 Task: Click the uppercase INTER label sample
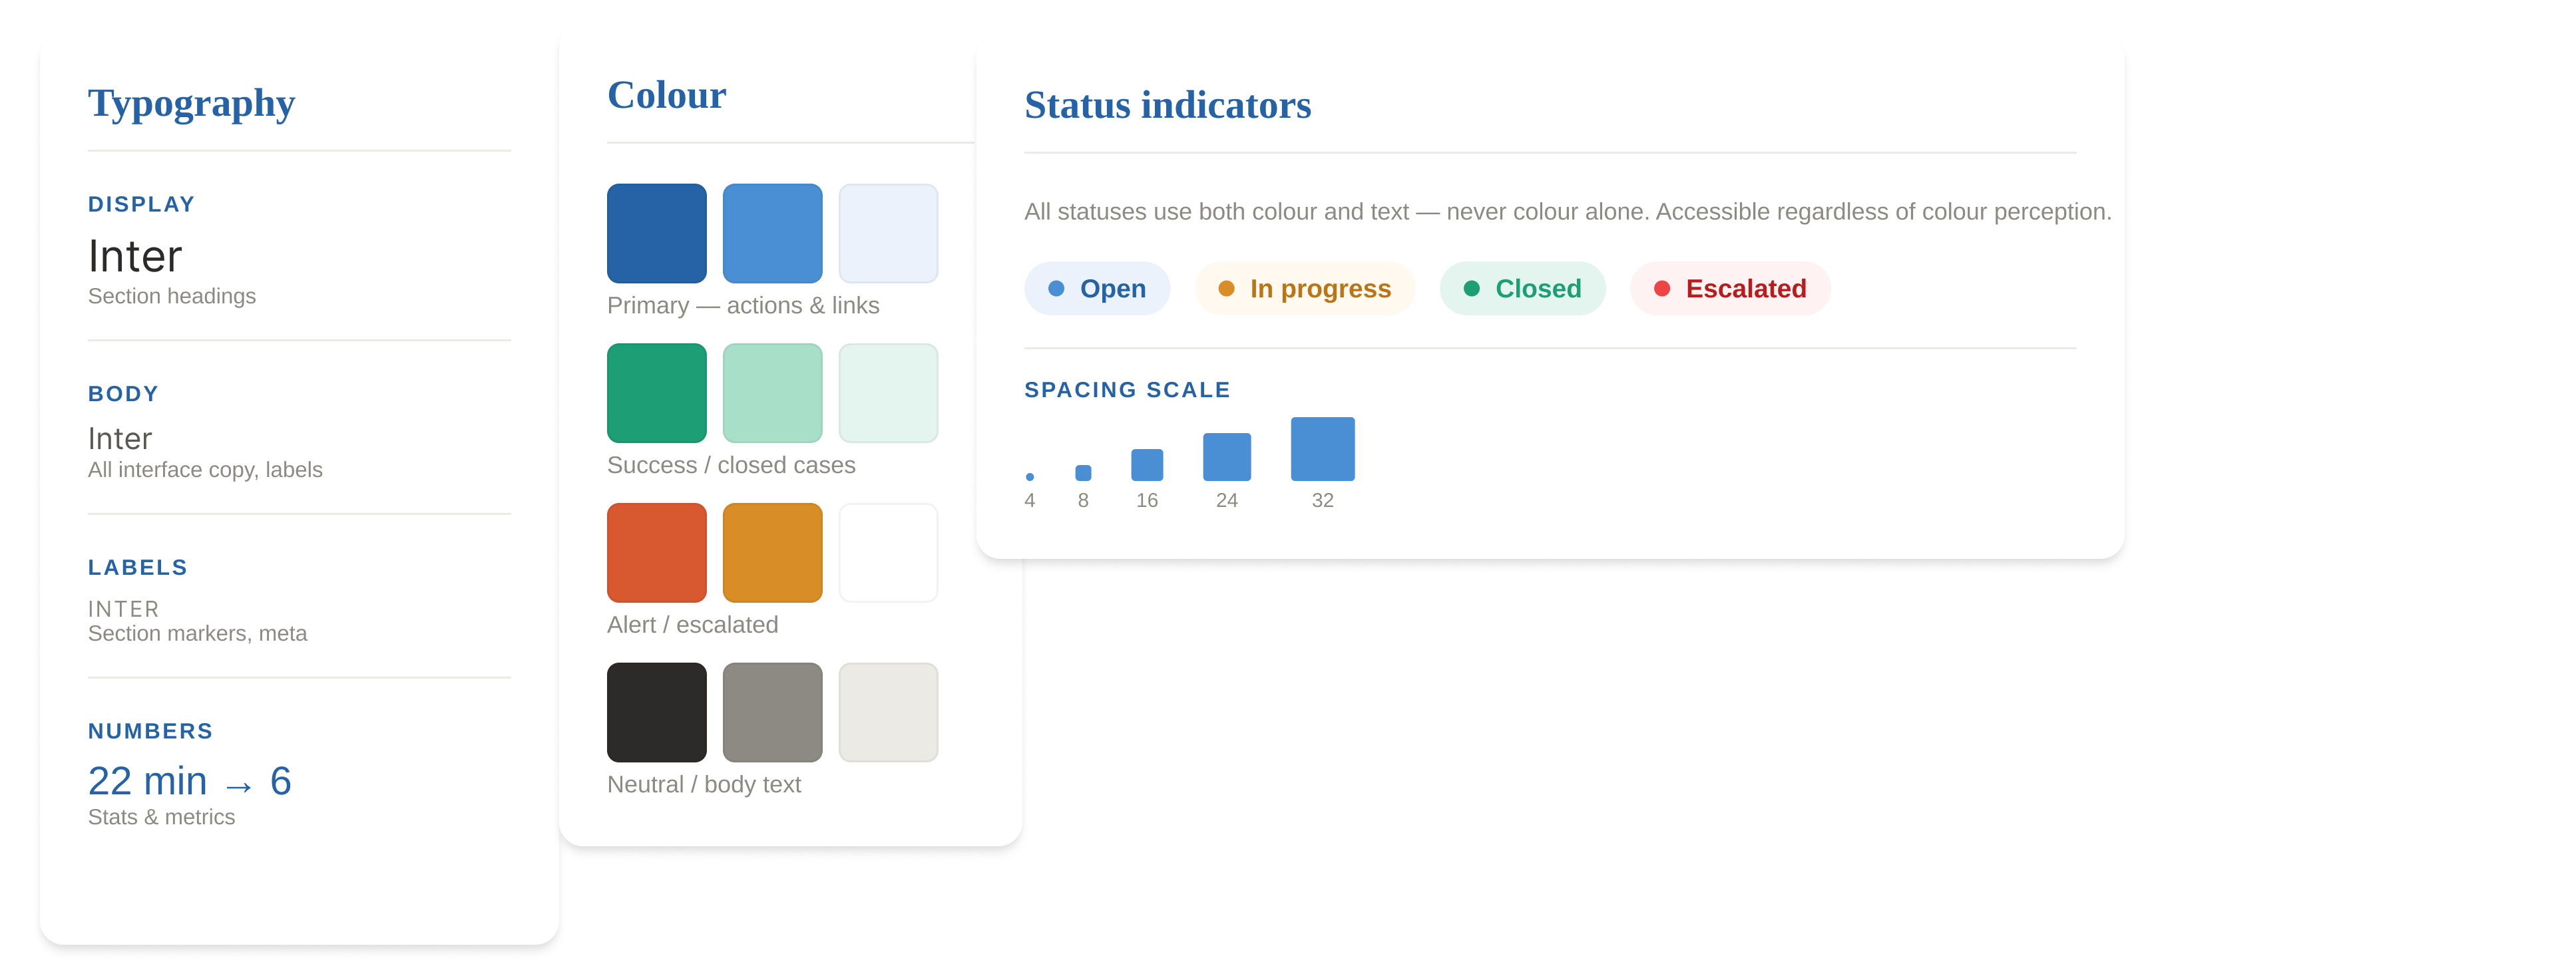point(123,609)
